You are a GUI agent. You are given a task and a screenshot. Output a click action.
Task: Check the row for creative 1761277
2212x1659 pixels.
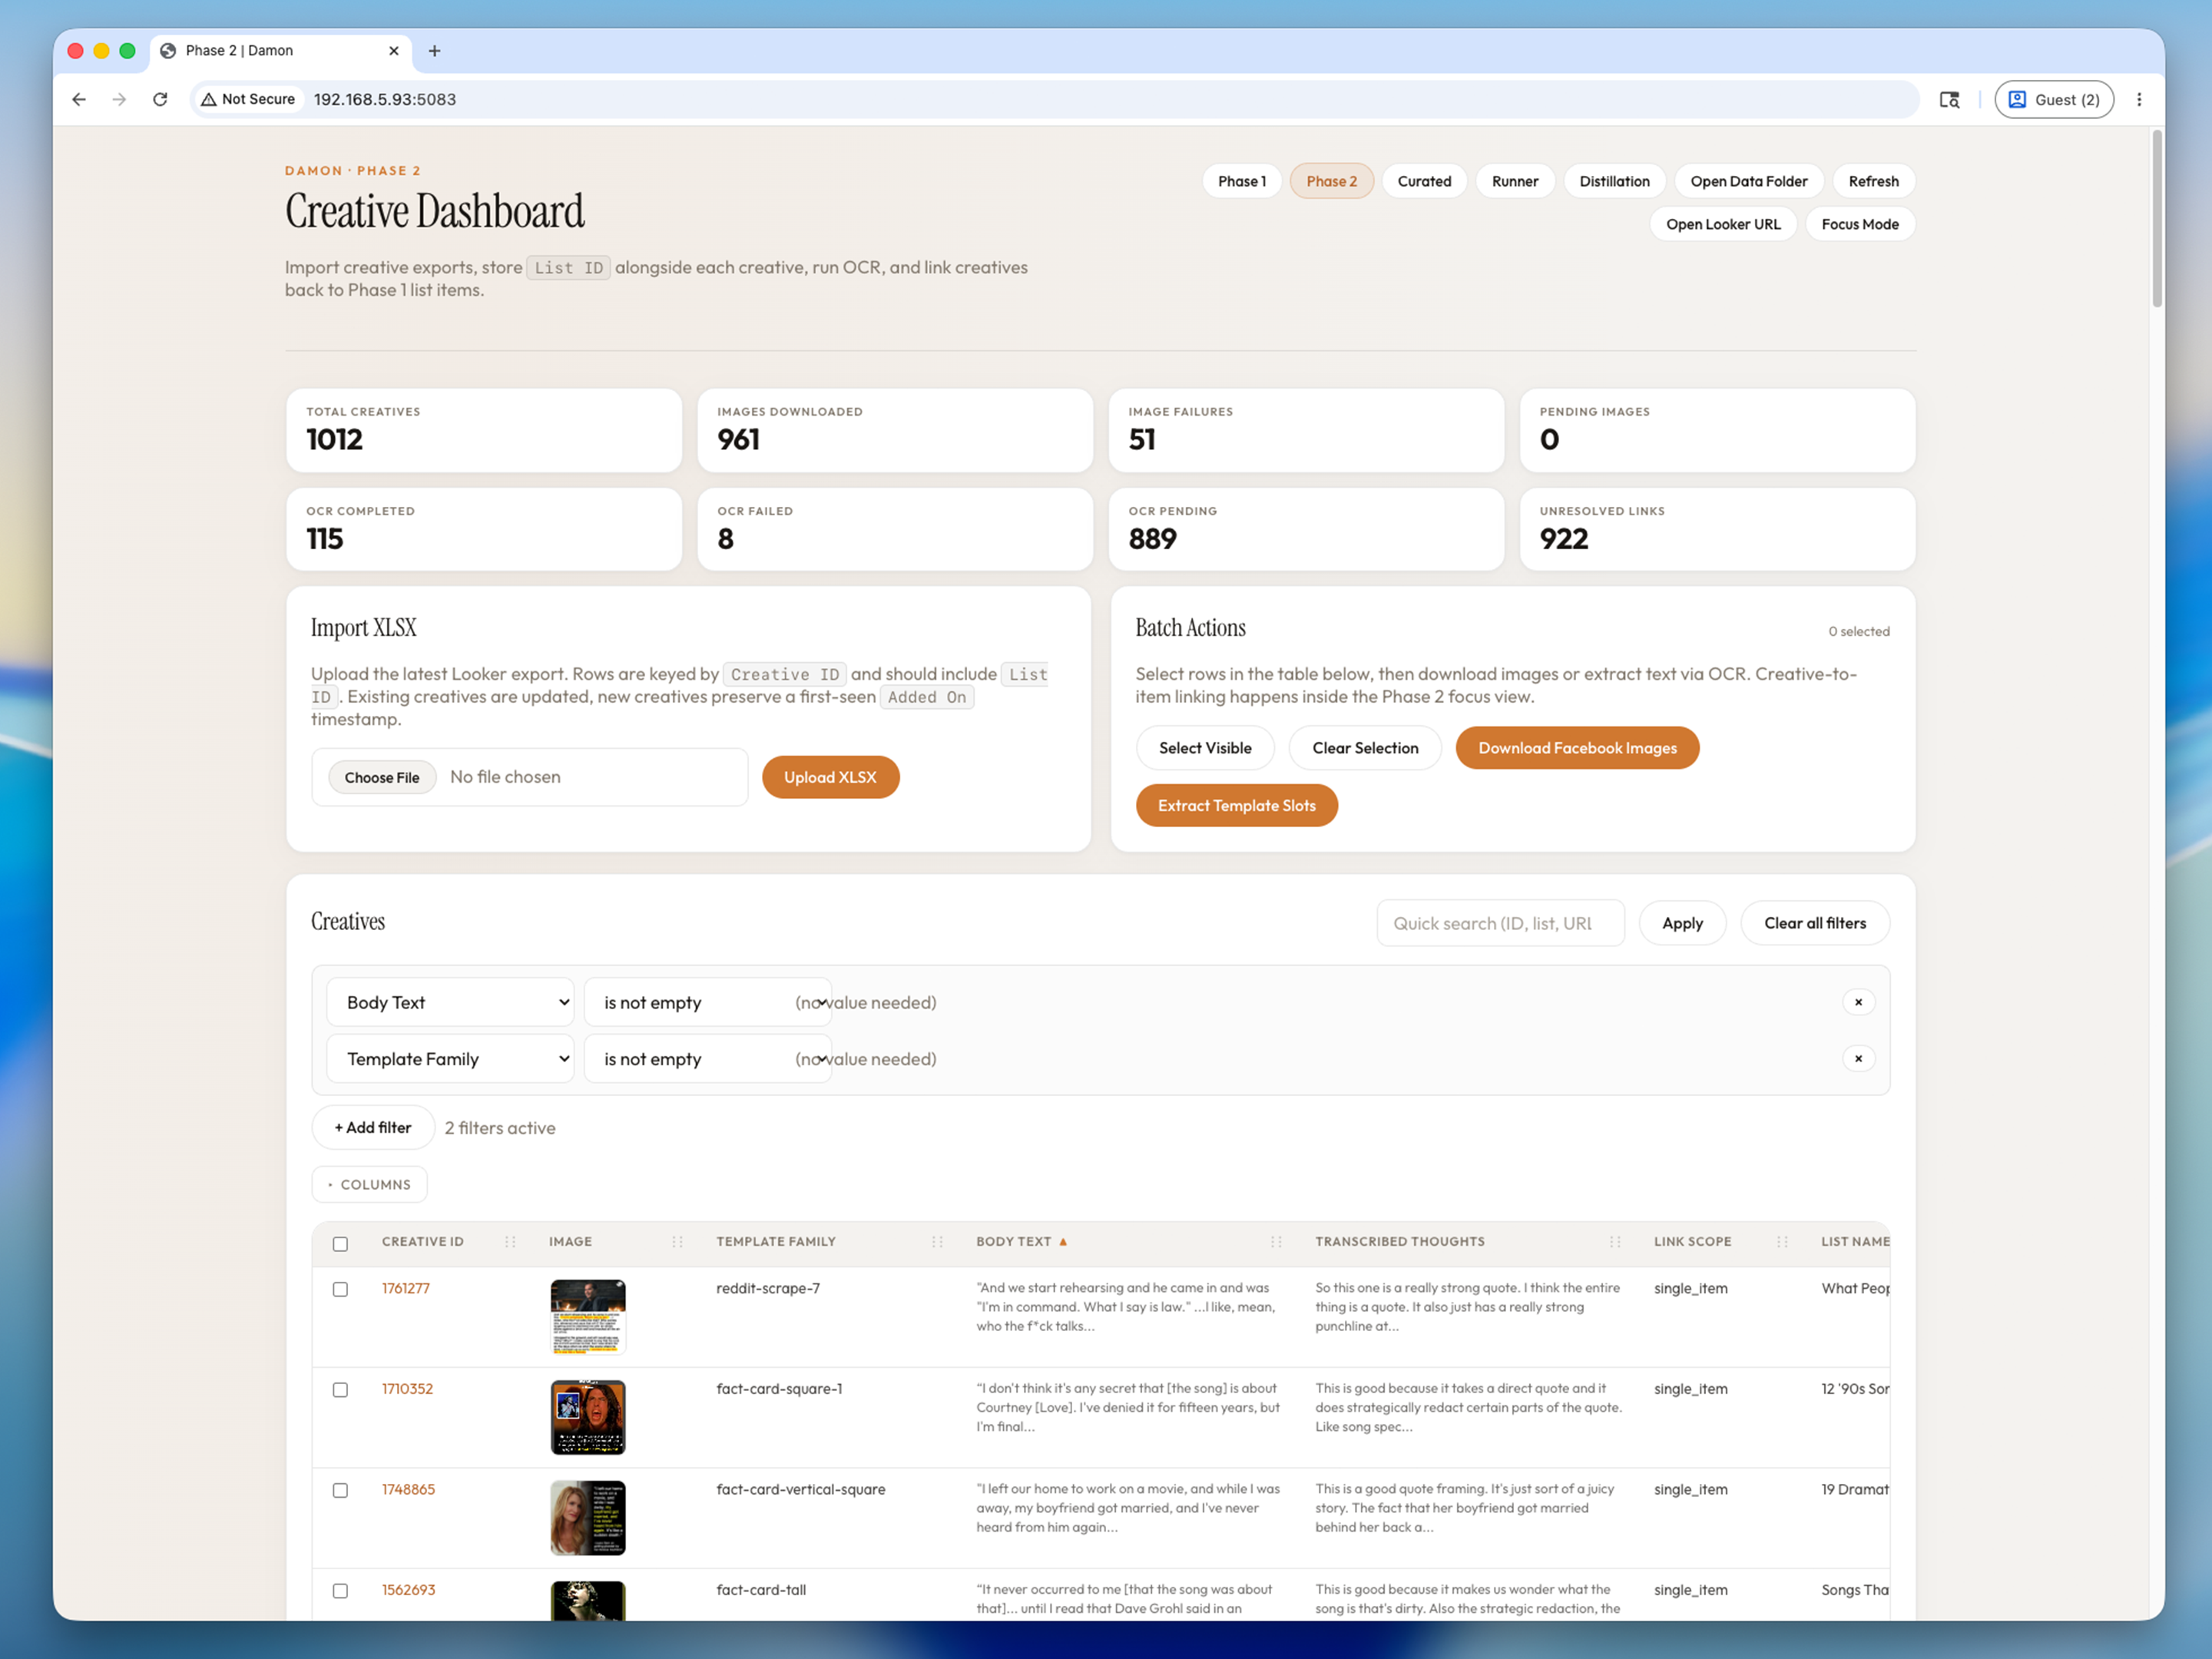[x=340, y=1289]
